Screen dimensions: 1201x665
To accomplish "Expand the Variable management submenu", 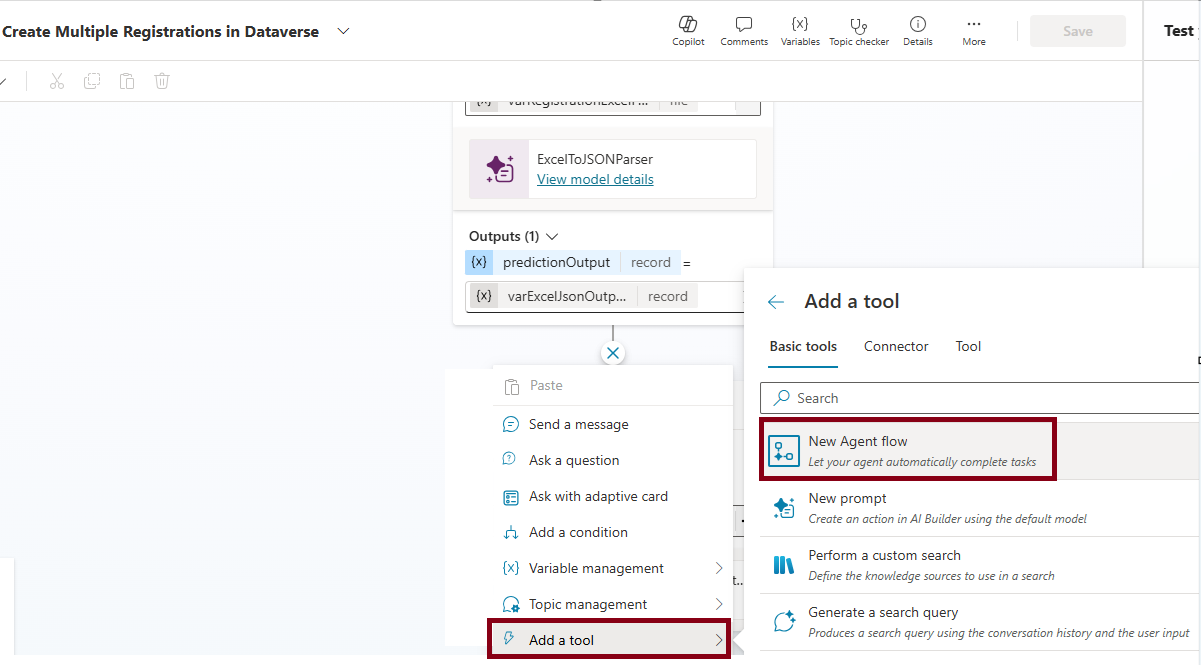I will point(719,568).
